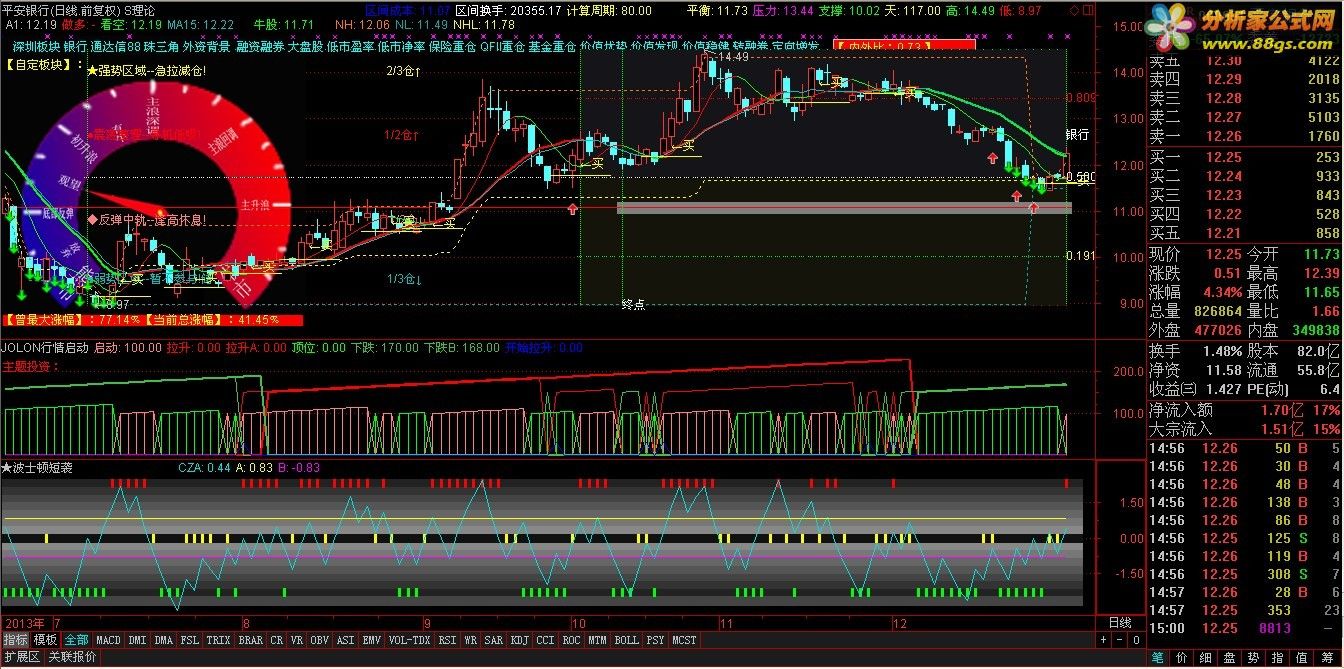Click the 深圳板块 sector link
1344x669 pixels.
point(36,47)
